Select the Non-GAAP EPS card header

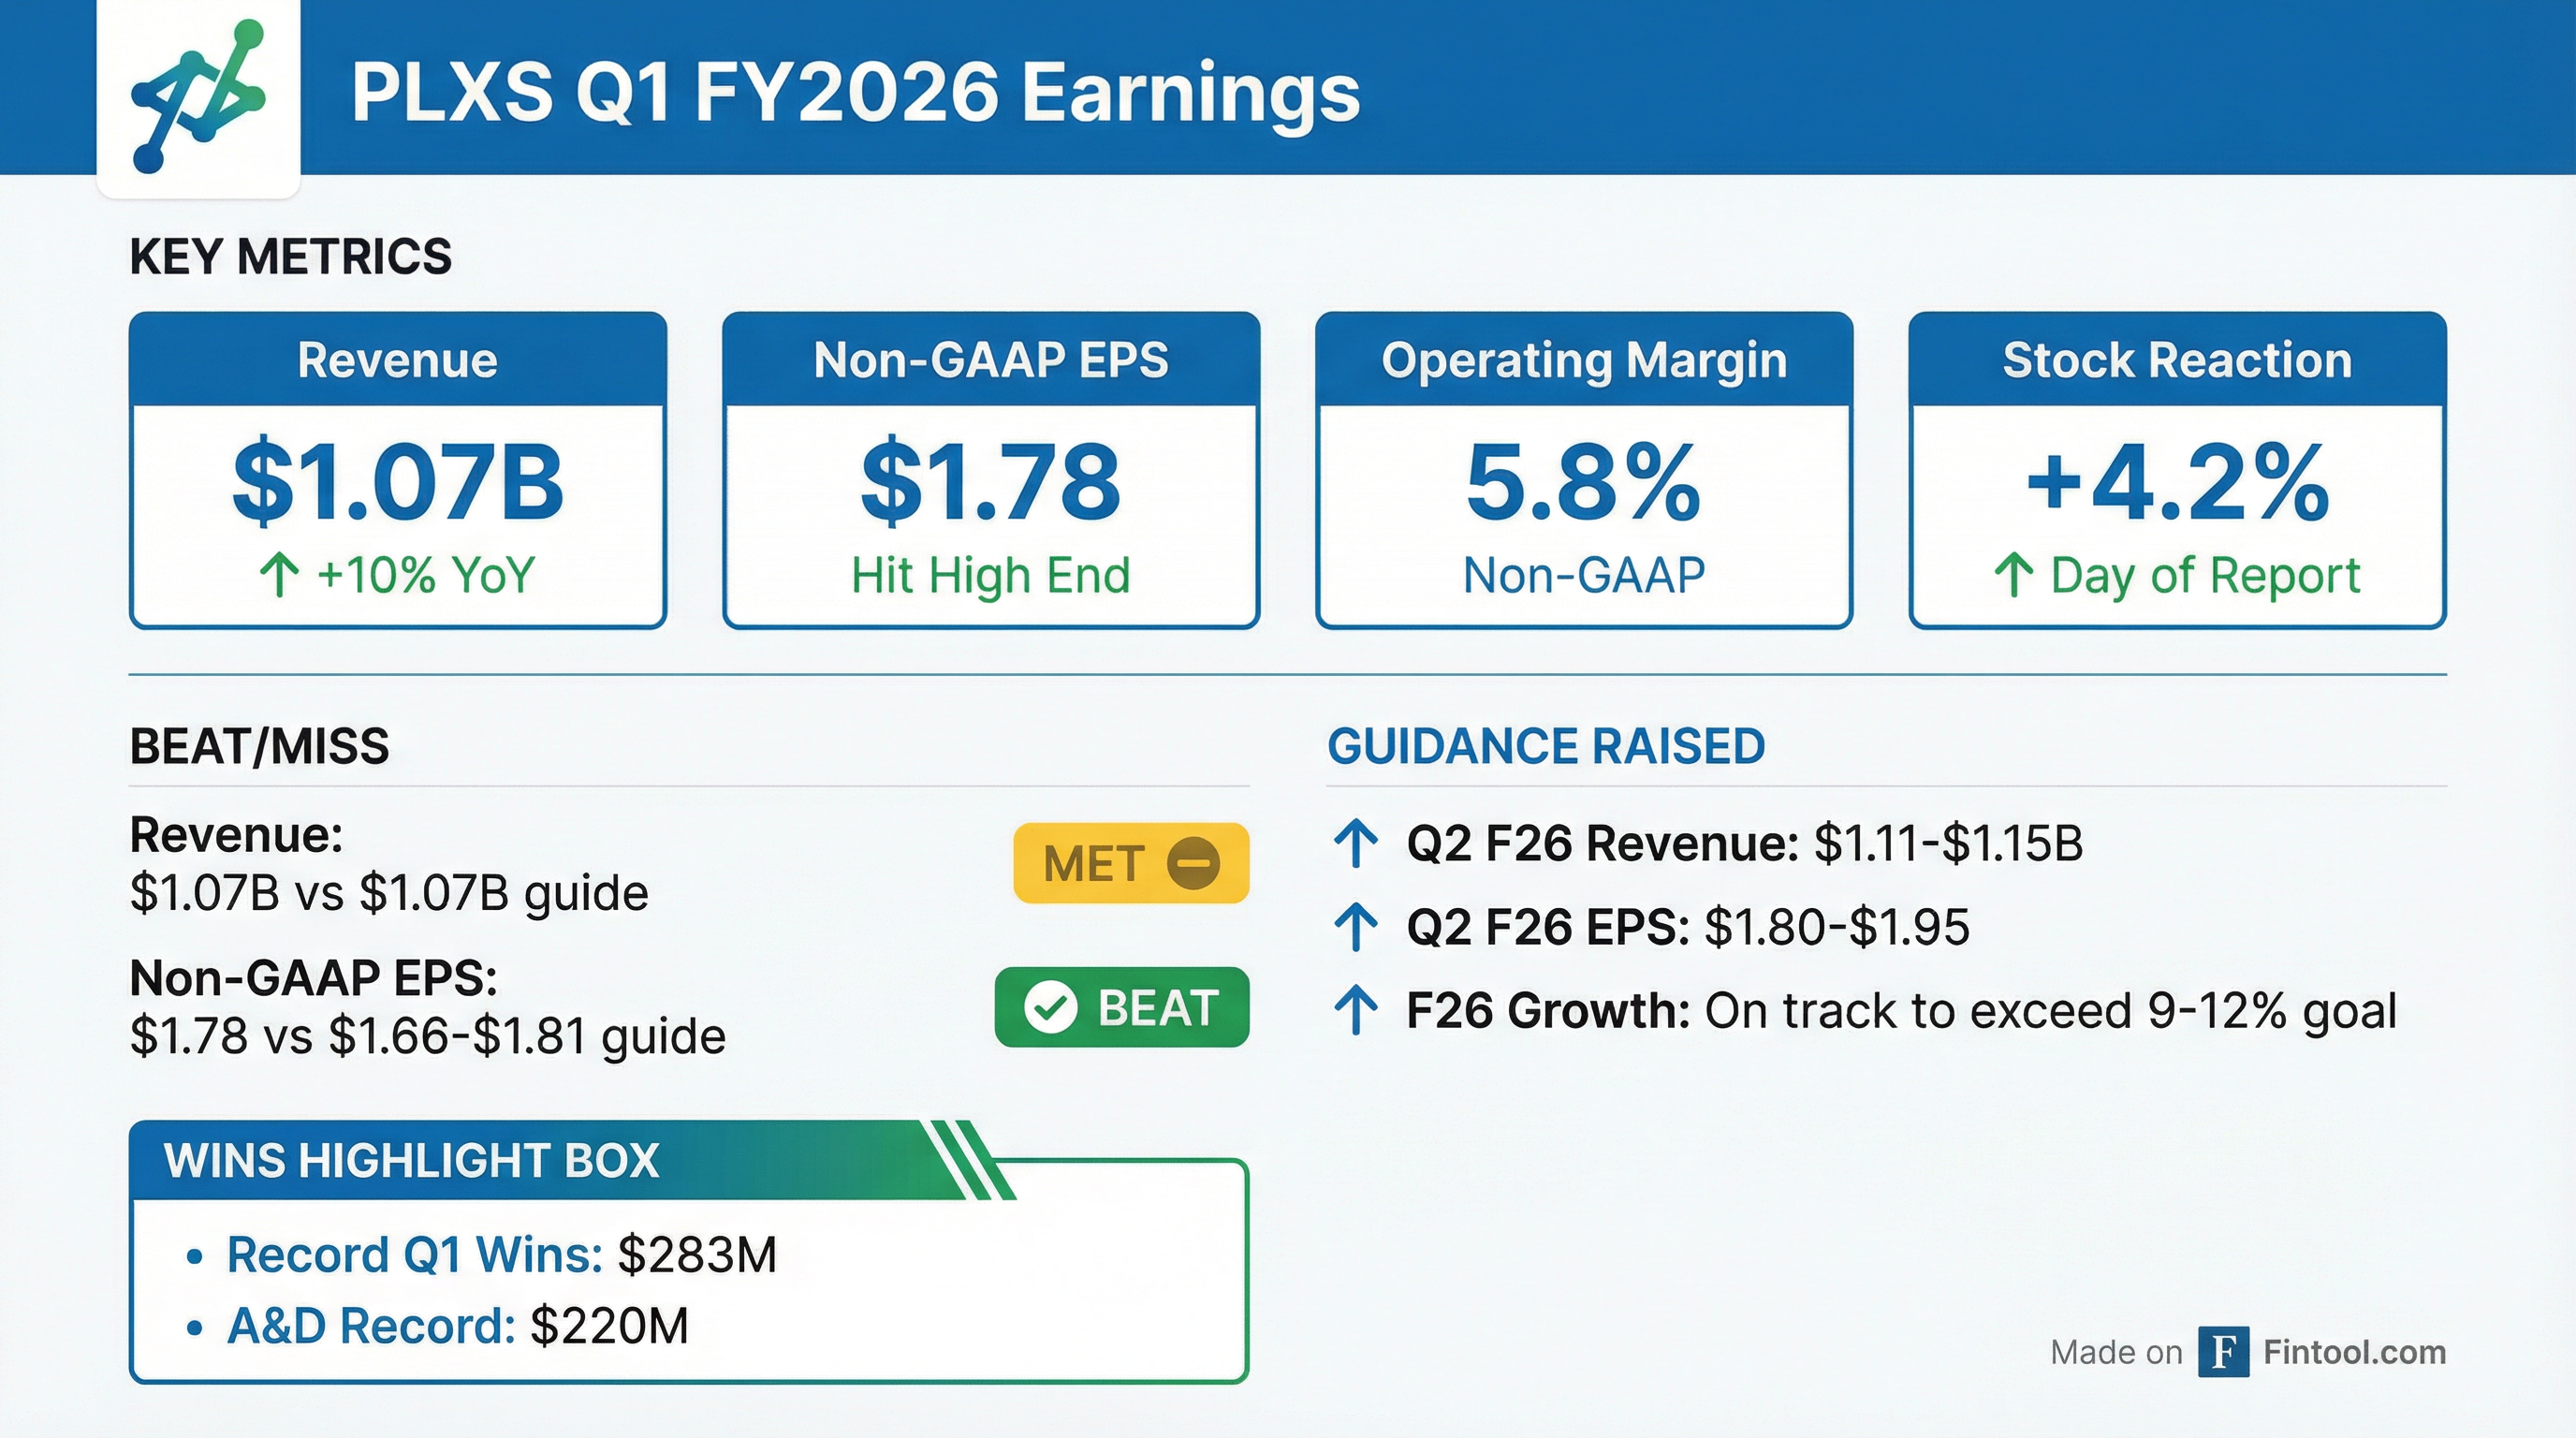click(990, 360)
